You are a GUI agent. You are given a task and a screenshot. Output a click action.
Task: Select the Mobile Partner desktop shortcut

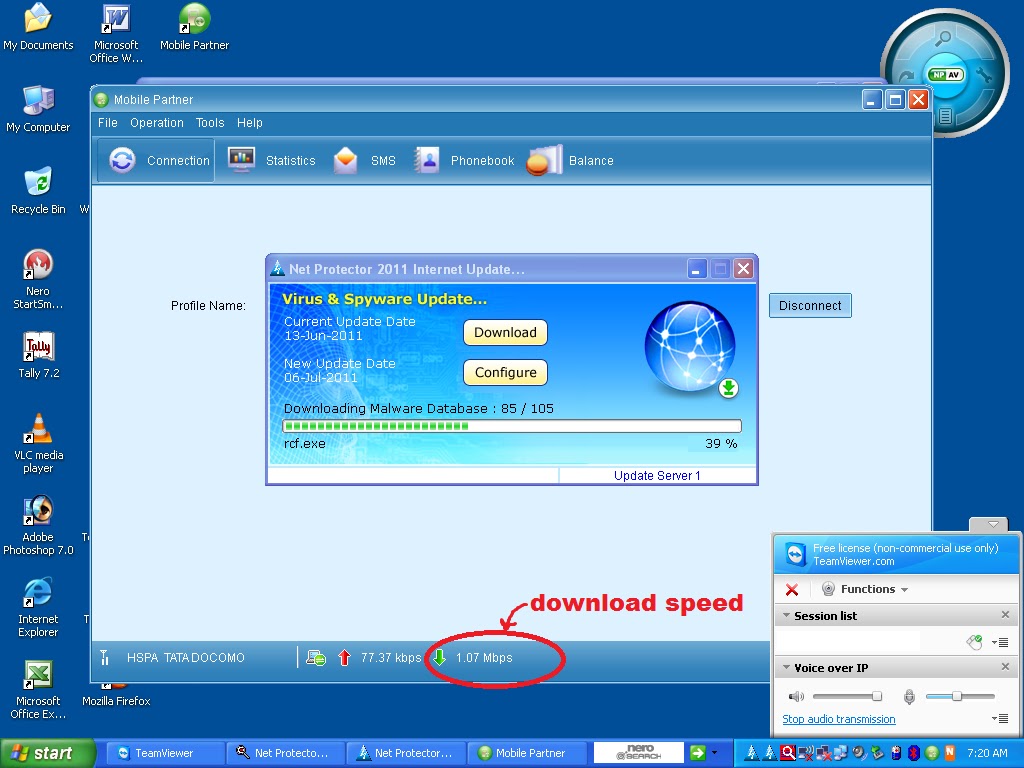pos(194,27)
